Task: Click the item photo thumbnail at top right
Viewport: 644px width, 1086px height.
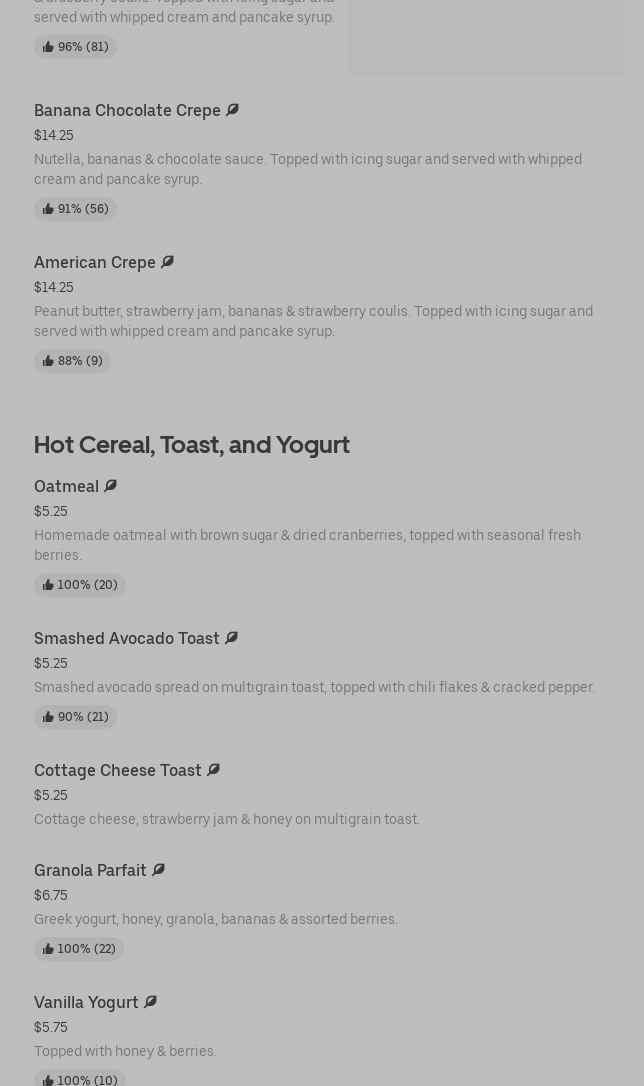Action: (x=486, y=37)
